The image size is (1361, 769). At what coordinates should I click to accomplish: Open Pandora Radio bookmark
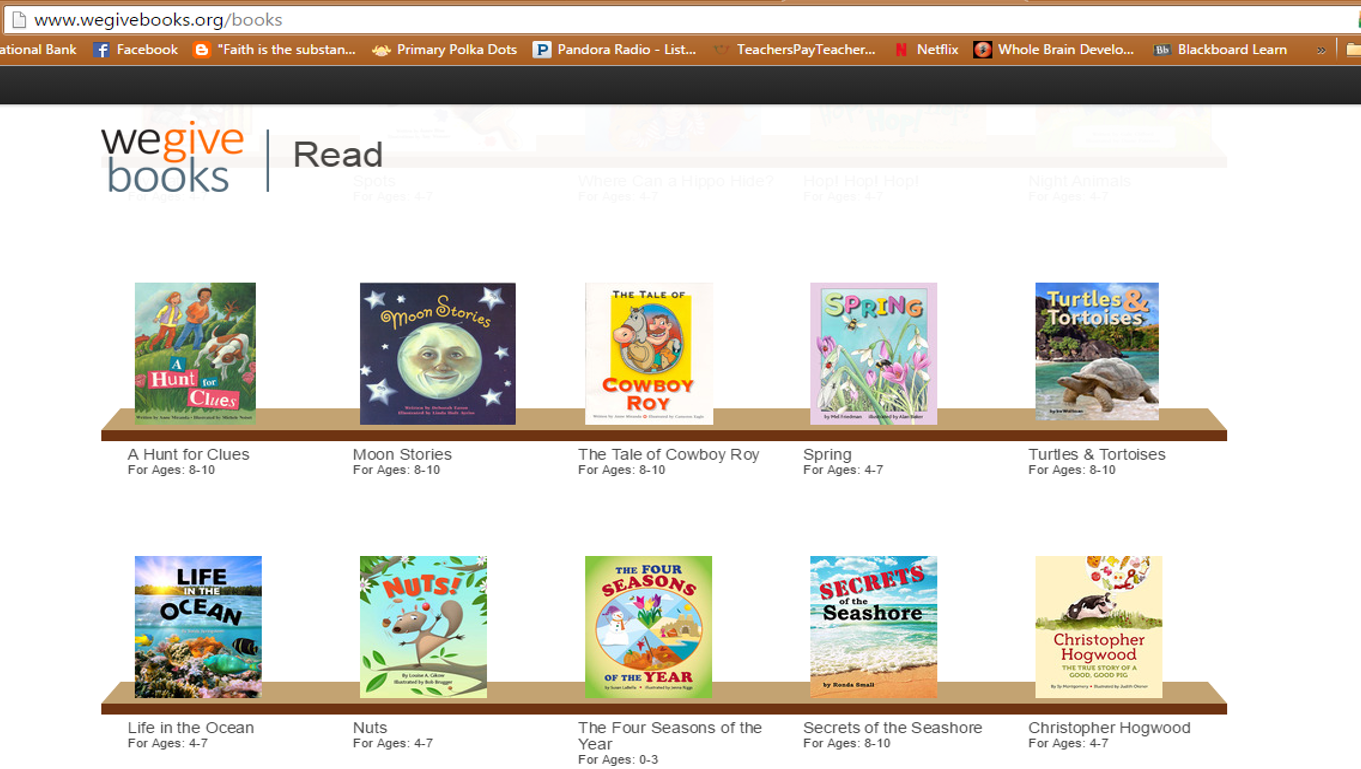click(x=614, y=50)
